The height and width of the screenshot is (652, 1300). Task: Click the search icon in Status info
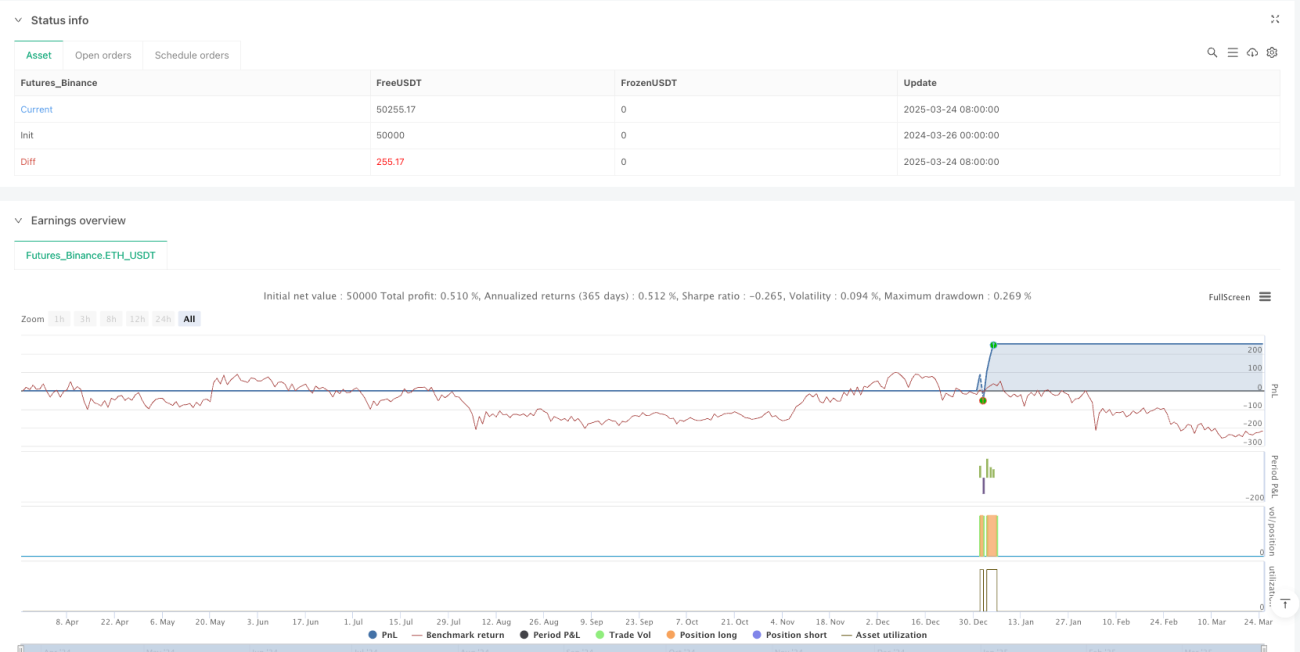click(1212, 53)
